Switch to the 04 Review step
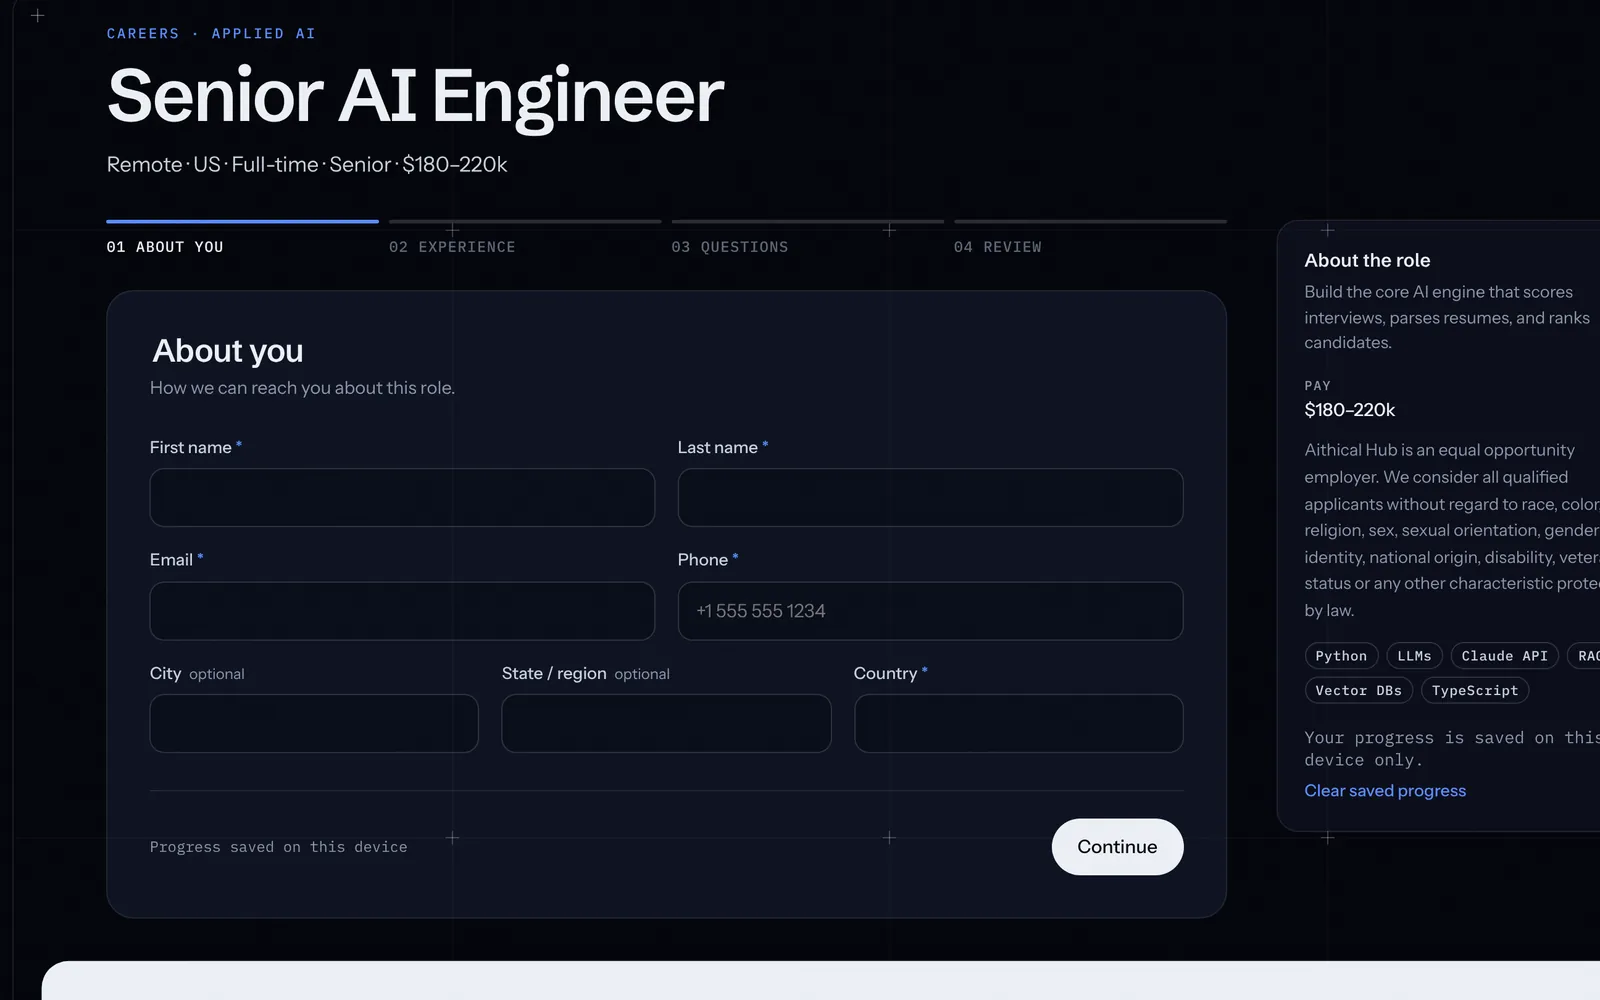This screenshot has width=1600, height=1000. (x=1090, y=238)
